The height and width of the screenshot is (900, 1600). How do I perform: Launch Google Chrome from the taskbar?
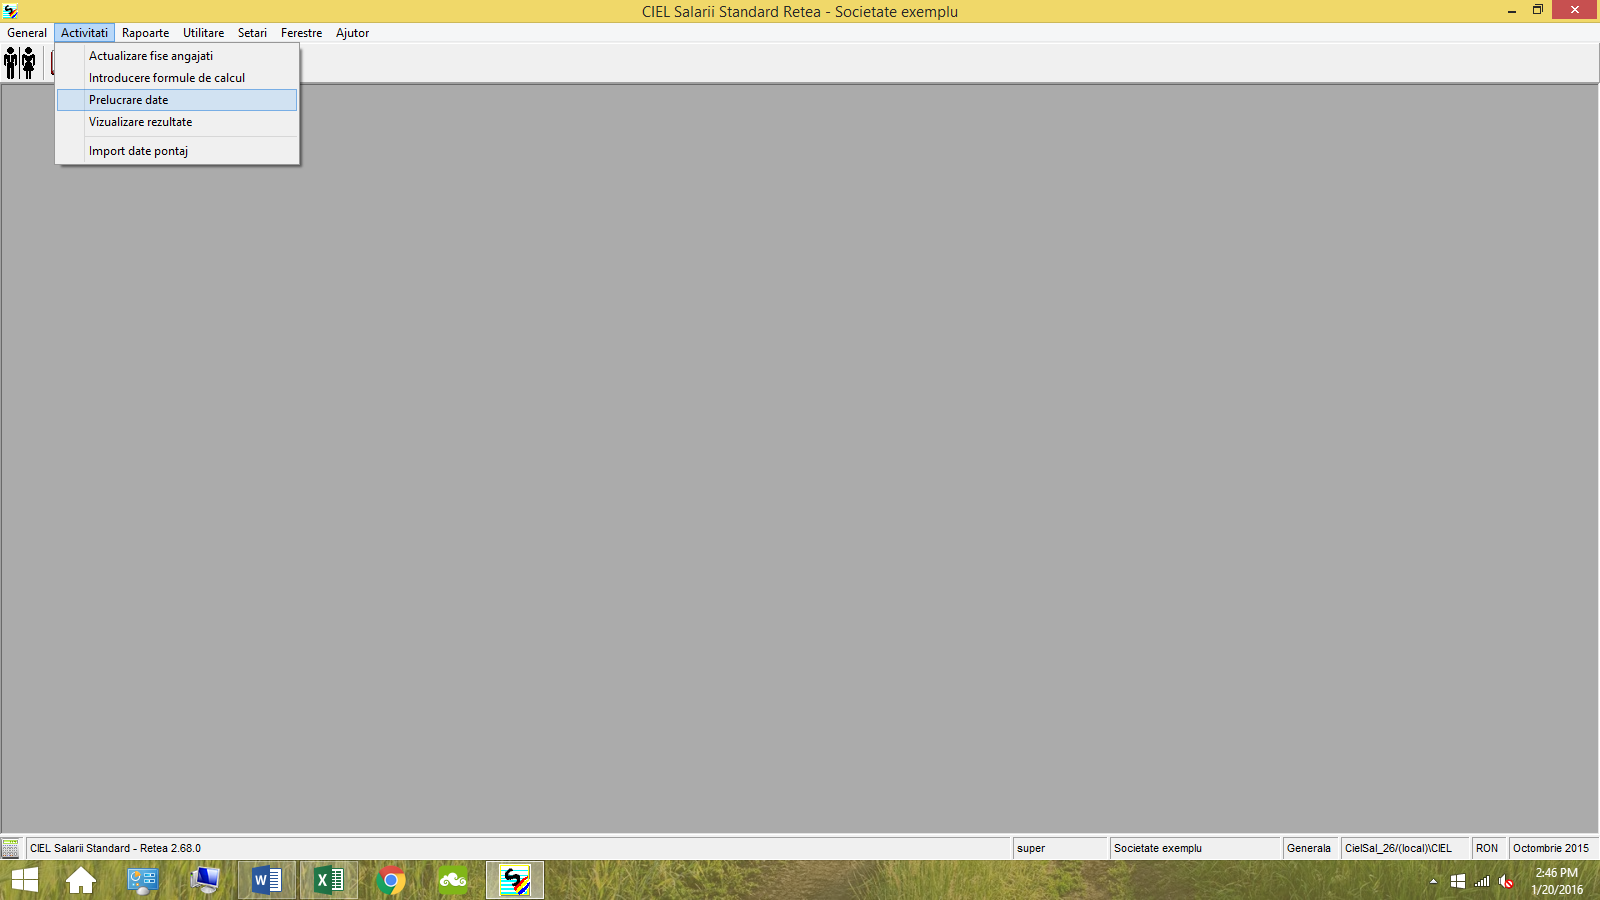click(391, 880)
